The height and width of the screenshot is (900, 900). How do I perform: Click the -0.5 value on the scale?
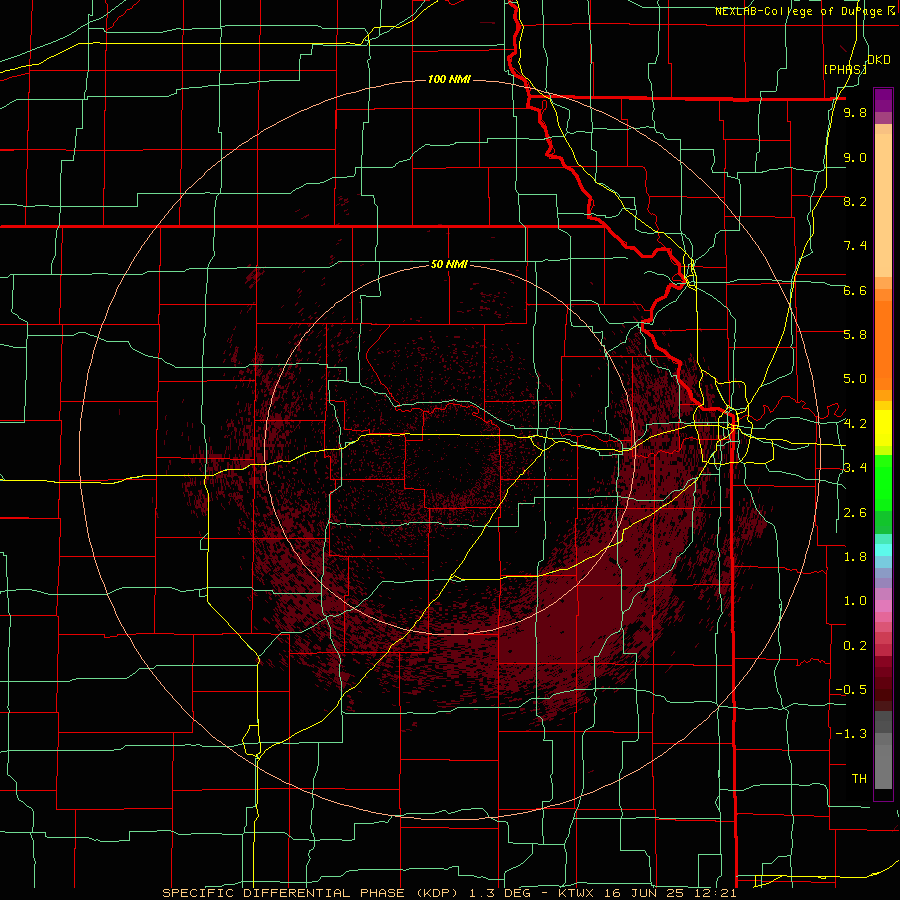click(x=851, y=690)
